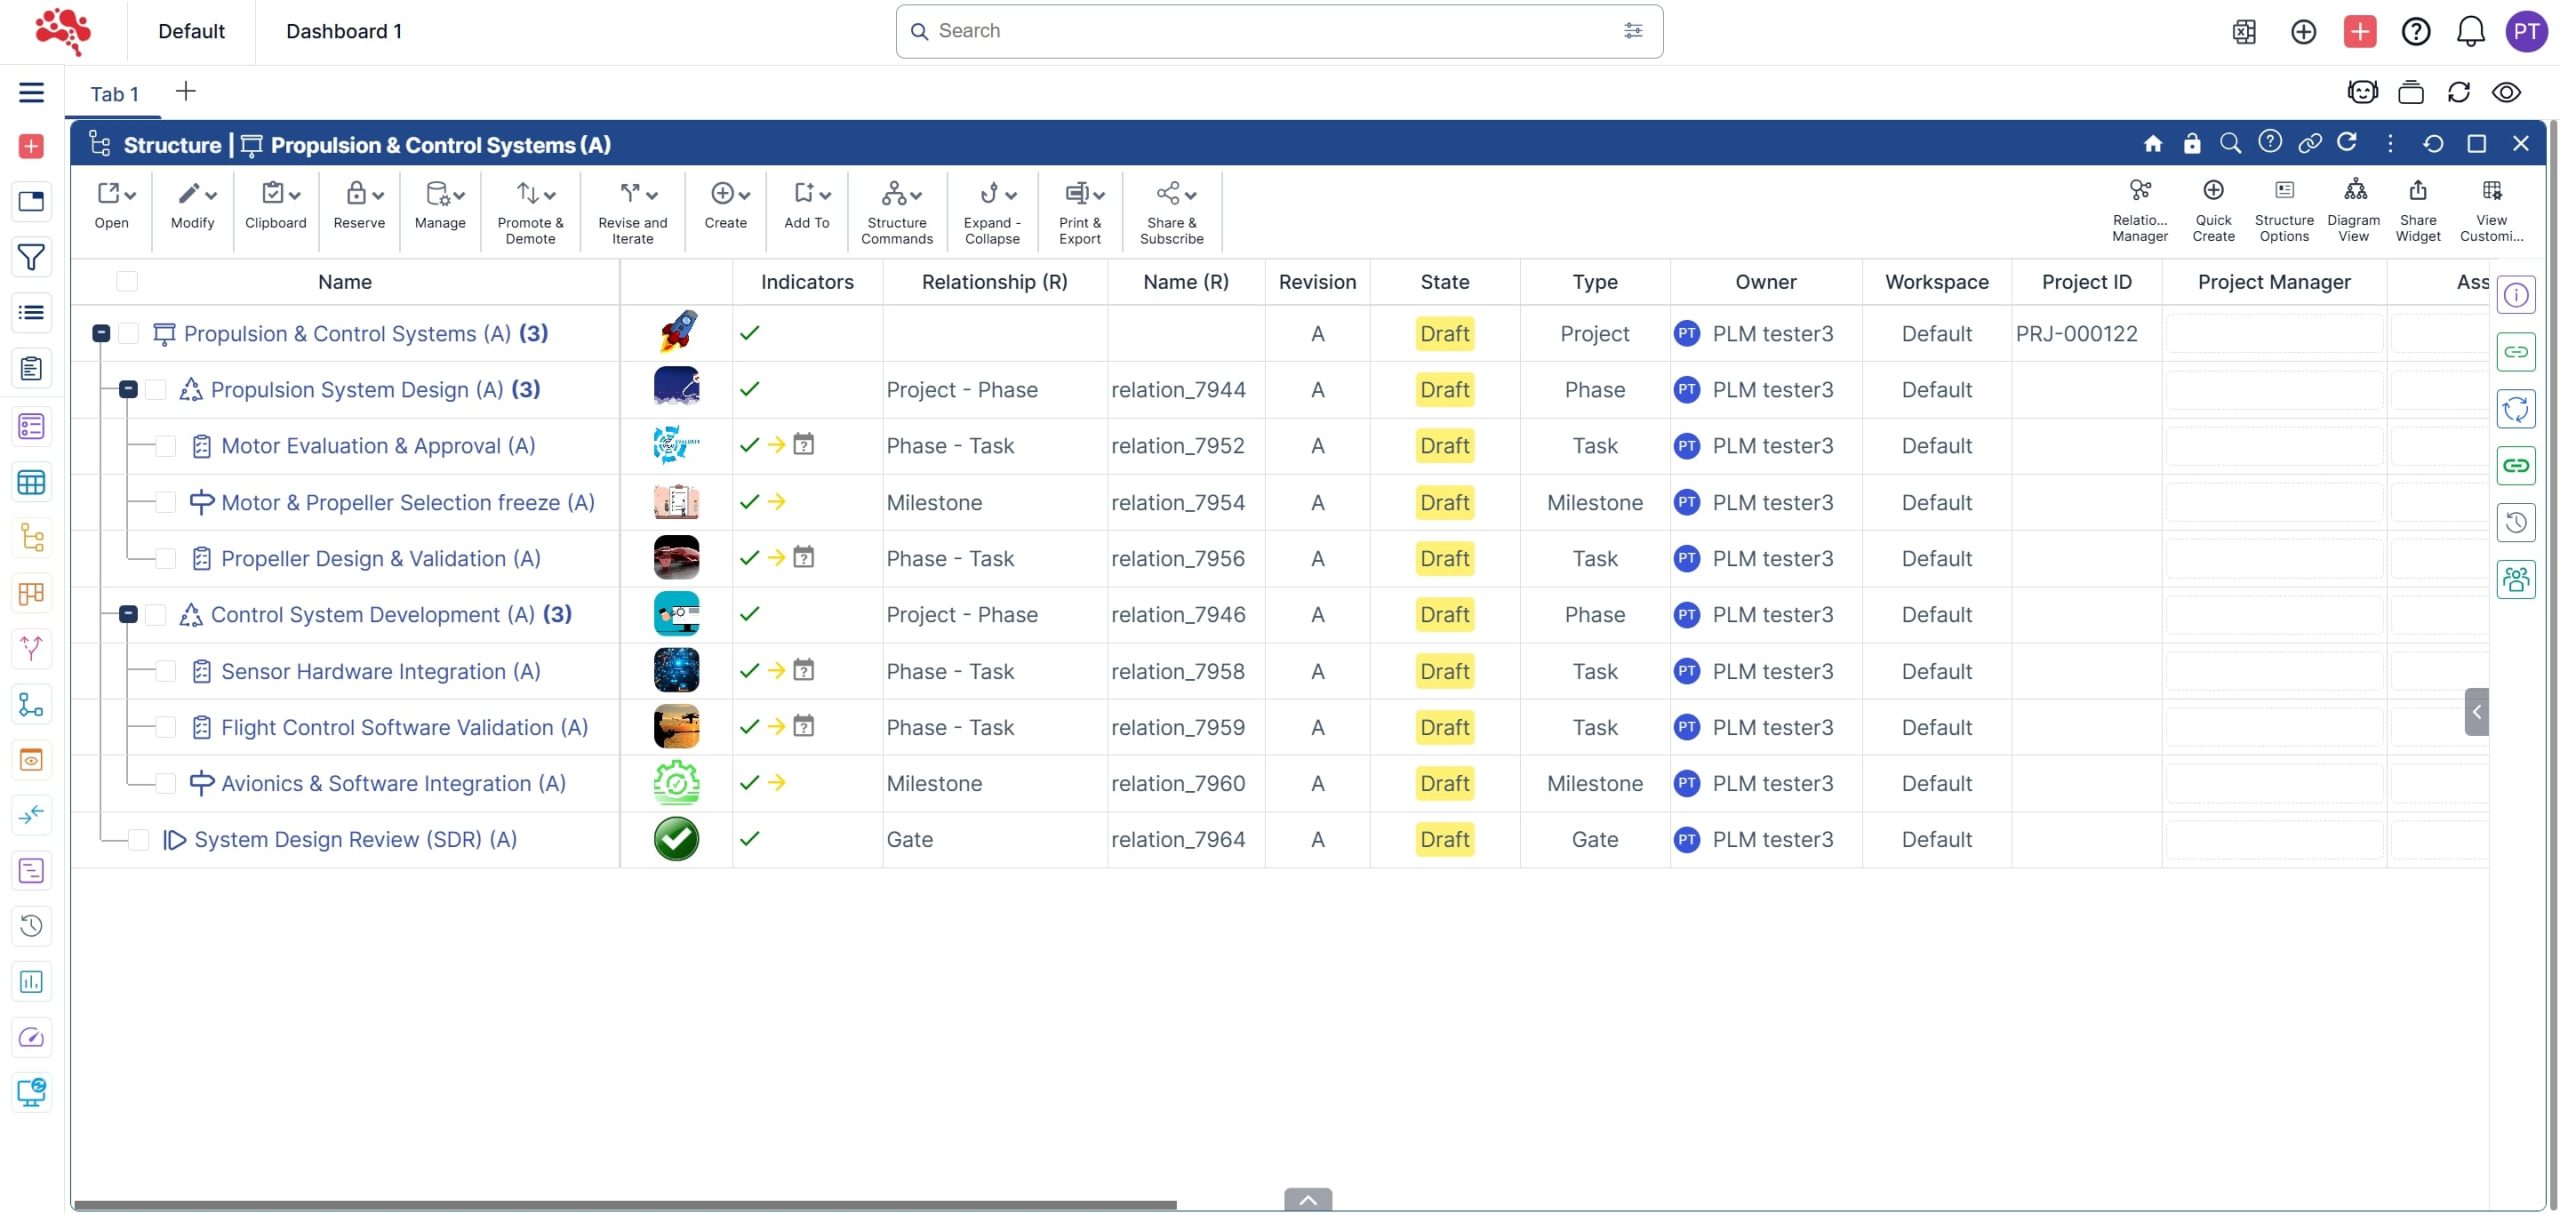Collapse Propulsion System Design node

[x=128, y=390]
